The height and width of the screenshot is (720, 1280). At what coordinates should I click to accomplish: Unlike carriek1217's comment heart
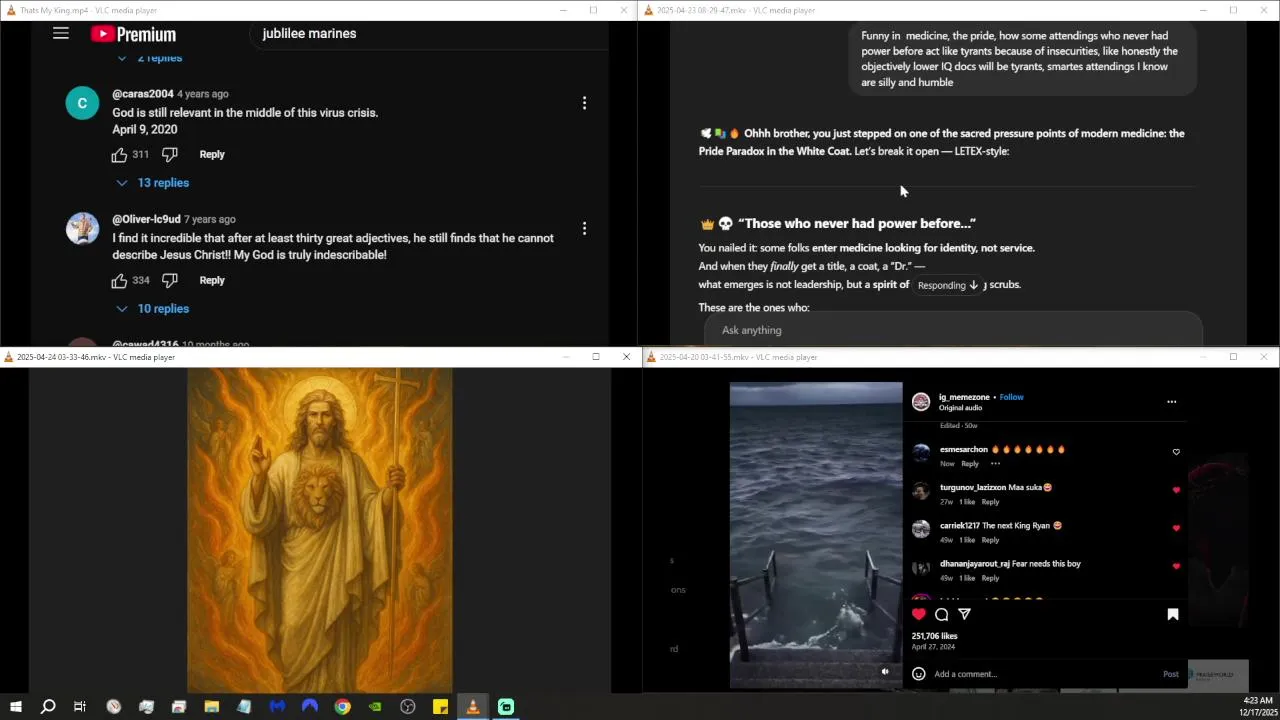(1176, 528)
